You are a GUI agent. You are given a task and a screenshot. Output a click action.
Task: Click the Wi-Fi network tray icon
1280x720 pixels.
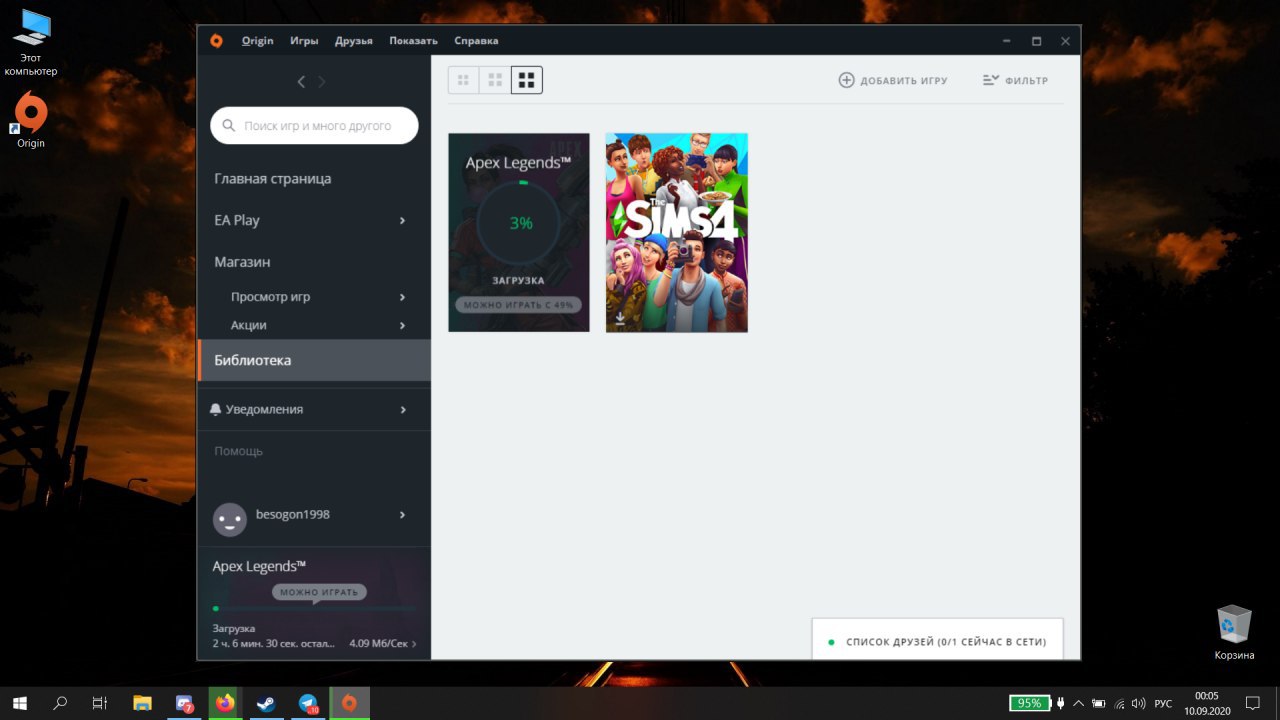[1119, 703]
